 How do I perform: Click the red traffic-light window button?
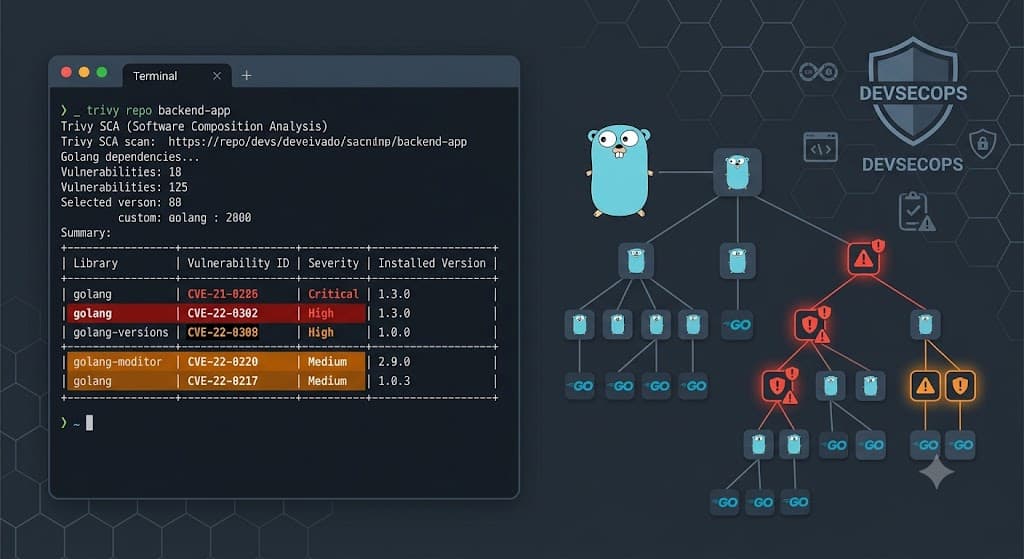[66, 72]
